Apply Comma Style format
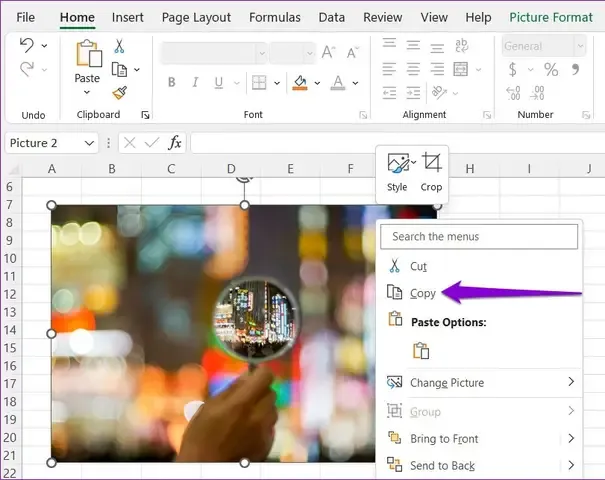The width and height of the screenshot is (605, 480). (x=575, y=69)
